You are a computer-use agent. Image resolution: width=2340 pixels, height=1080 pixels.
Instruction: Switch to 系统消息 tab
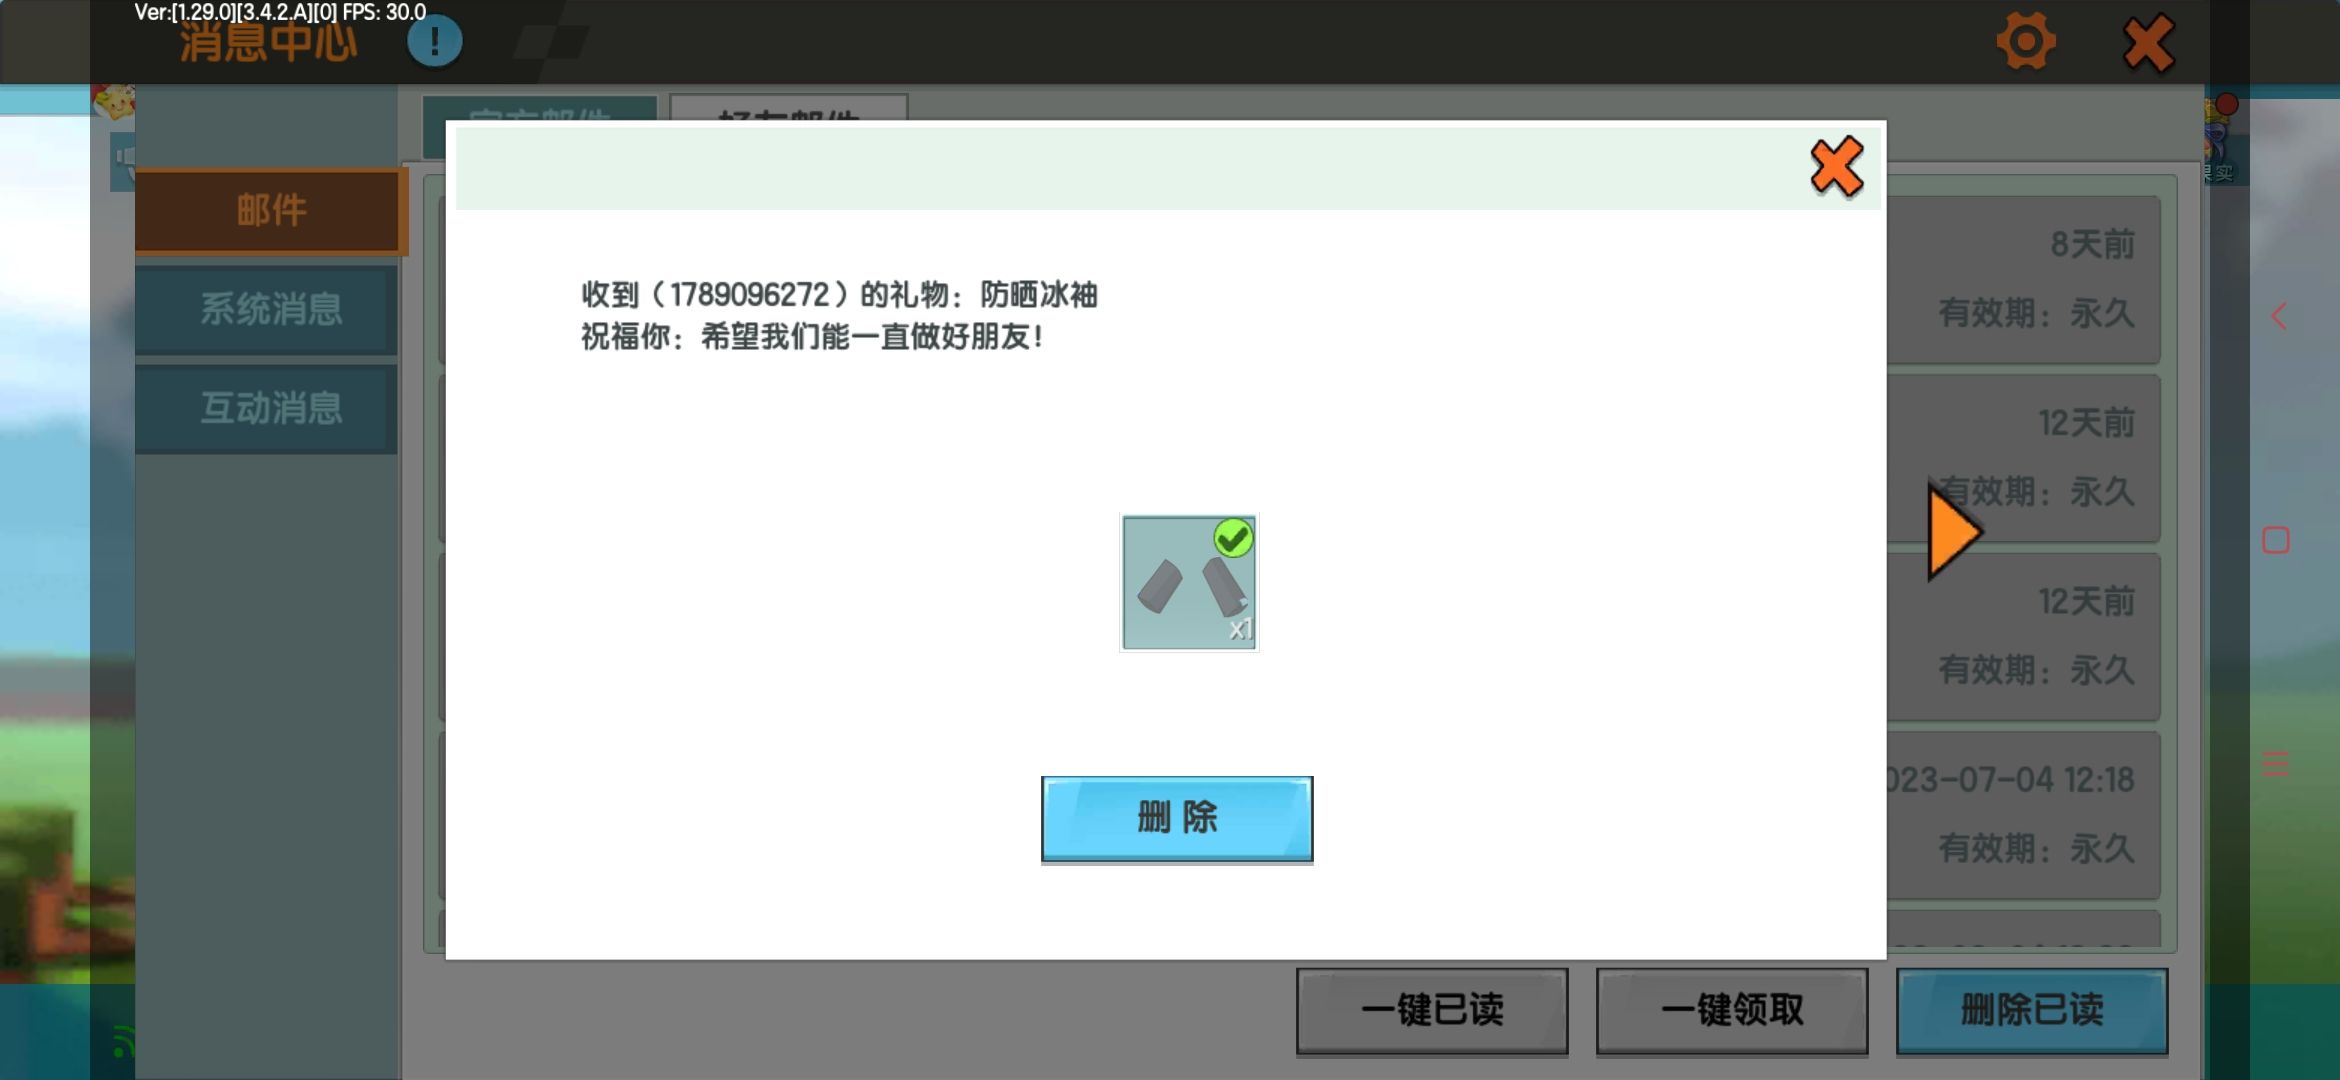coord(270,309)
